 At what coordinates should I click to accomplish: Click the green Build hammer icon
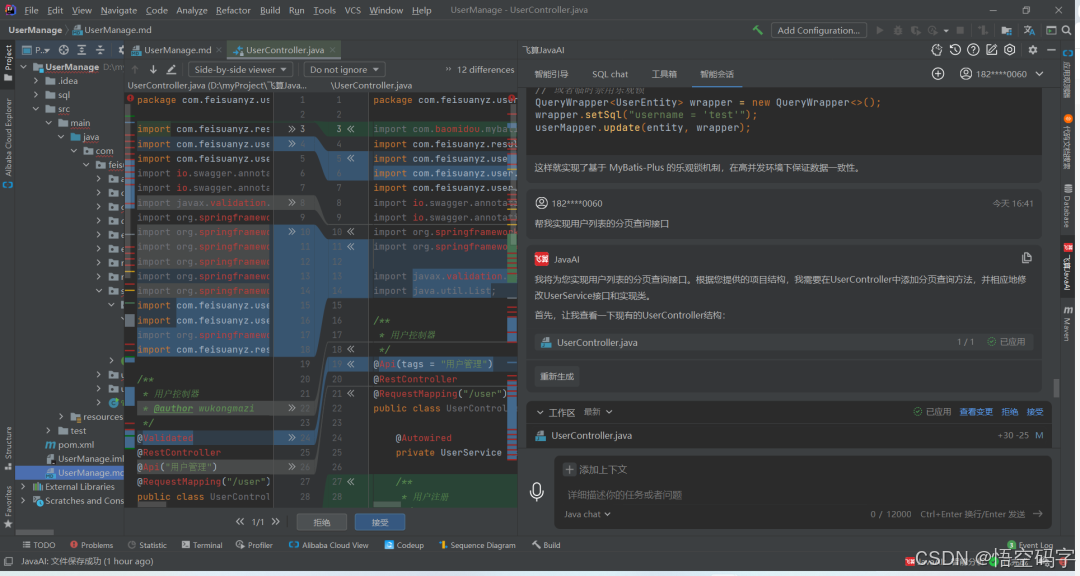tap(758, 30)
